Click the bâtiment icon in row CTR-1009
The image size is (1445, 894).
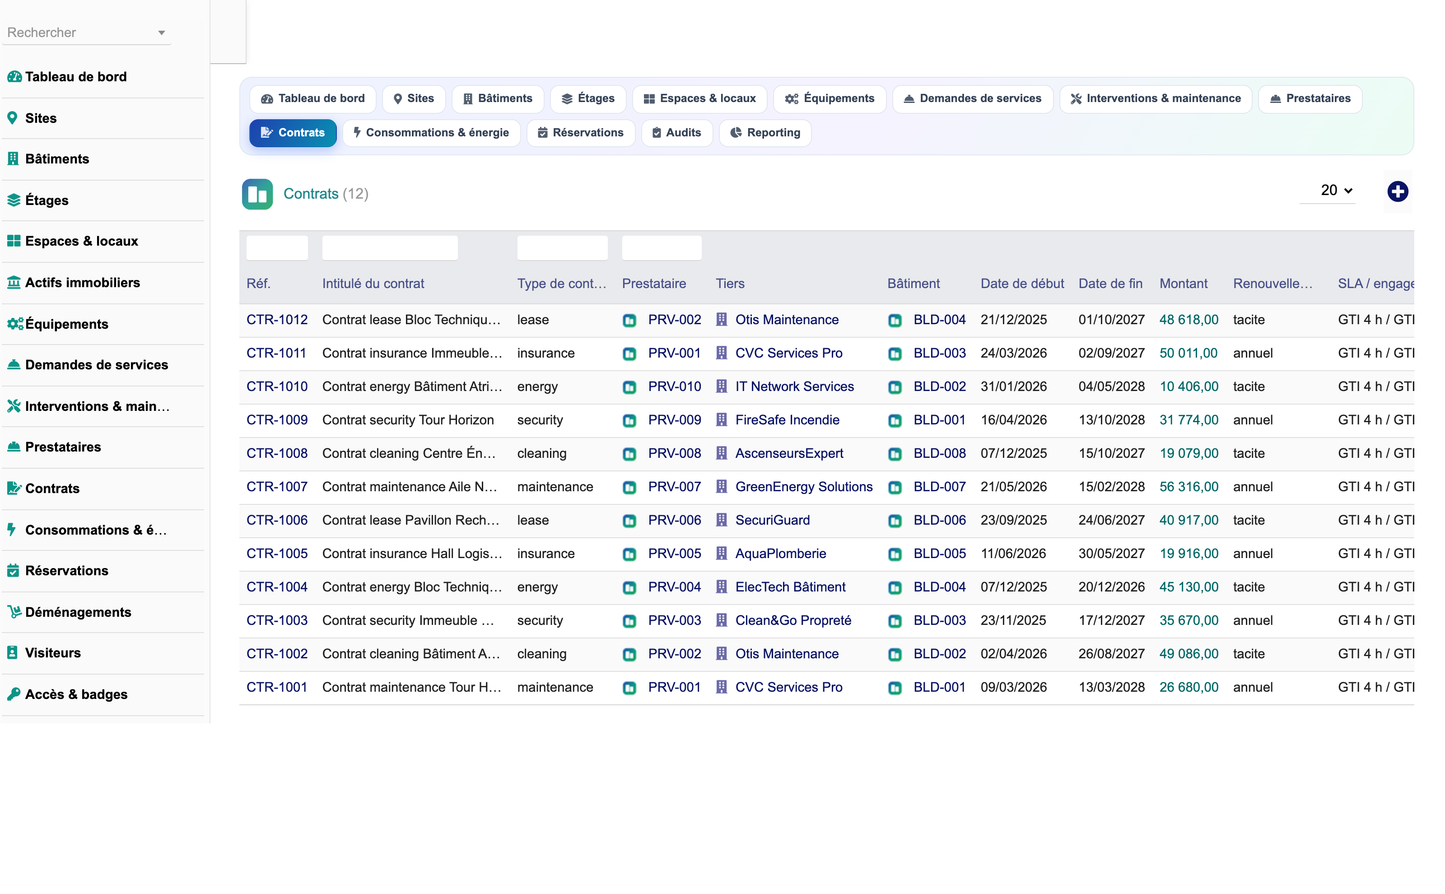pyautogui.click(x=895, y=421)
